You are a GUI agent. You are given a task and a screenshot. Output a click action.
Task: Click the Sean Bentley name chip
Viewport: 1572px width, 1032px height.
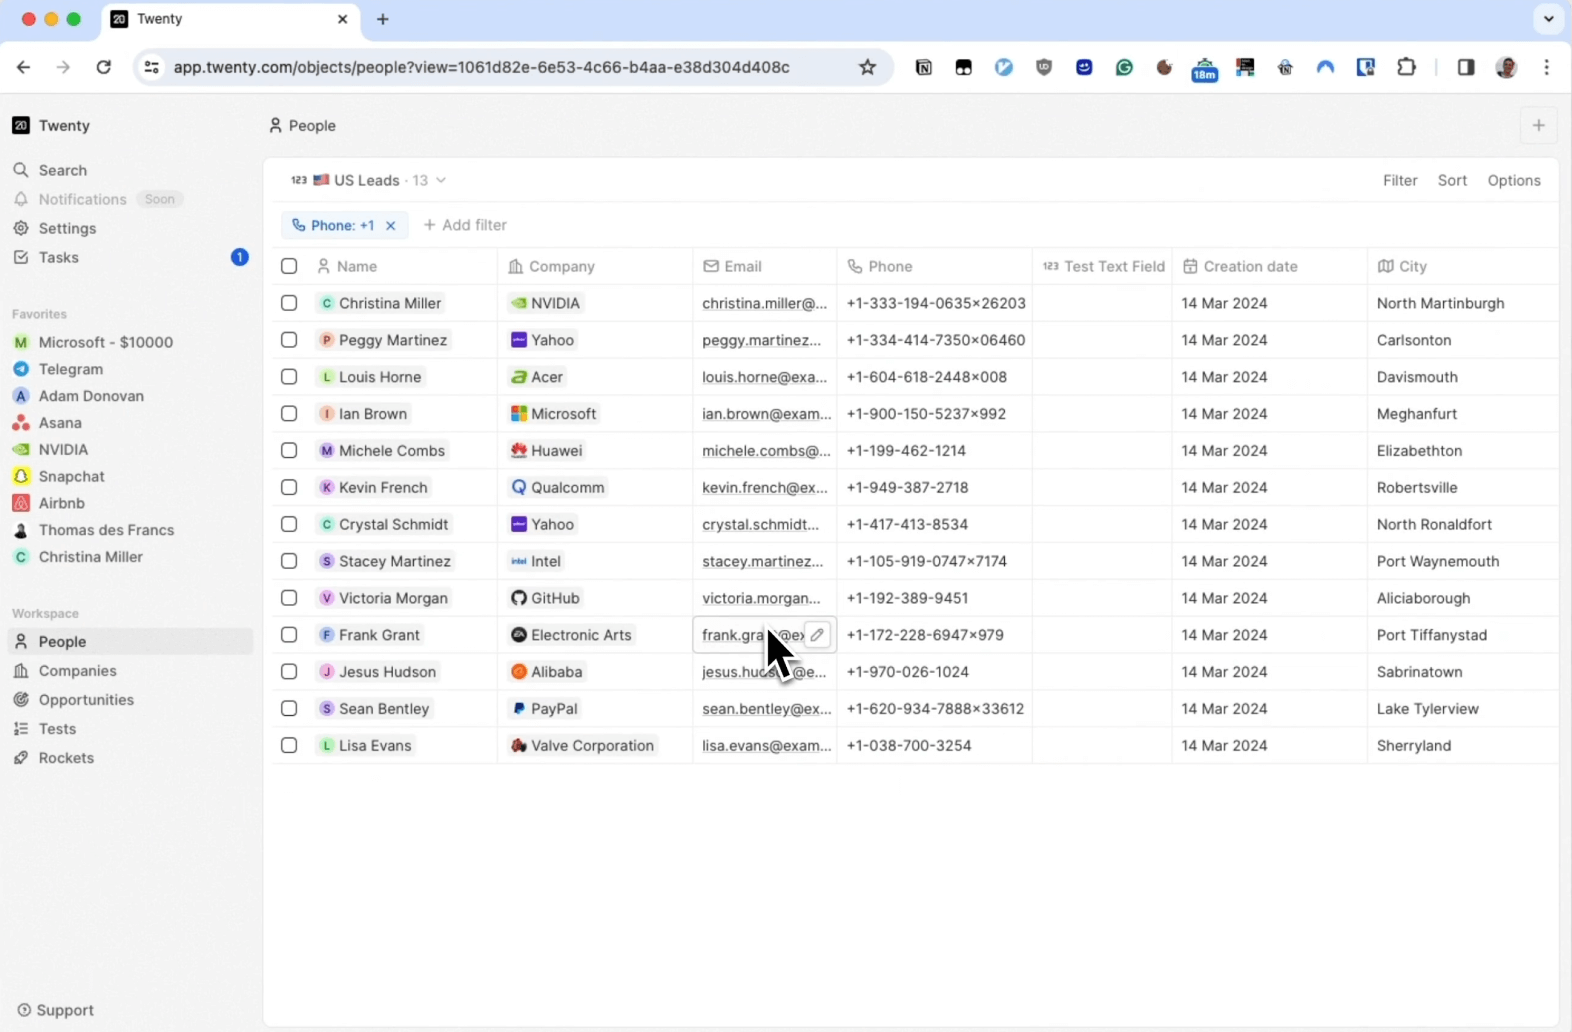point(375,709)
